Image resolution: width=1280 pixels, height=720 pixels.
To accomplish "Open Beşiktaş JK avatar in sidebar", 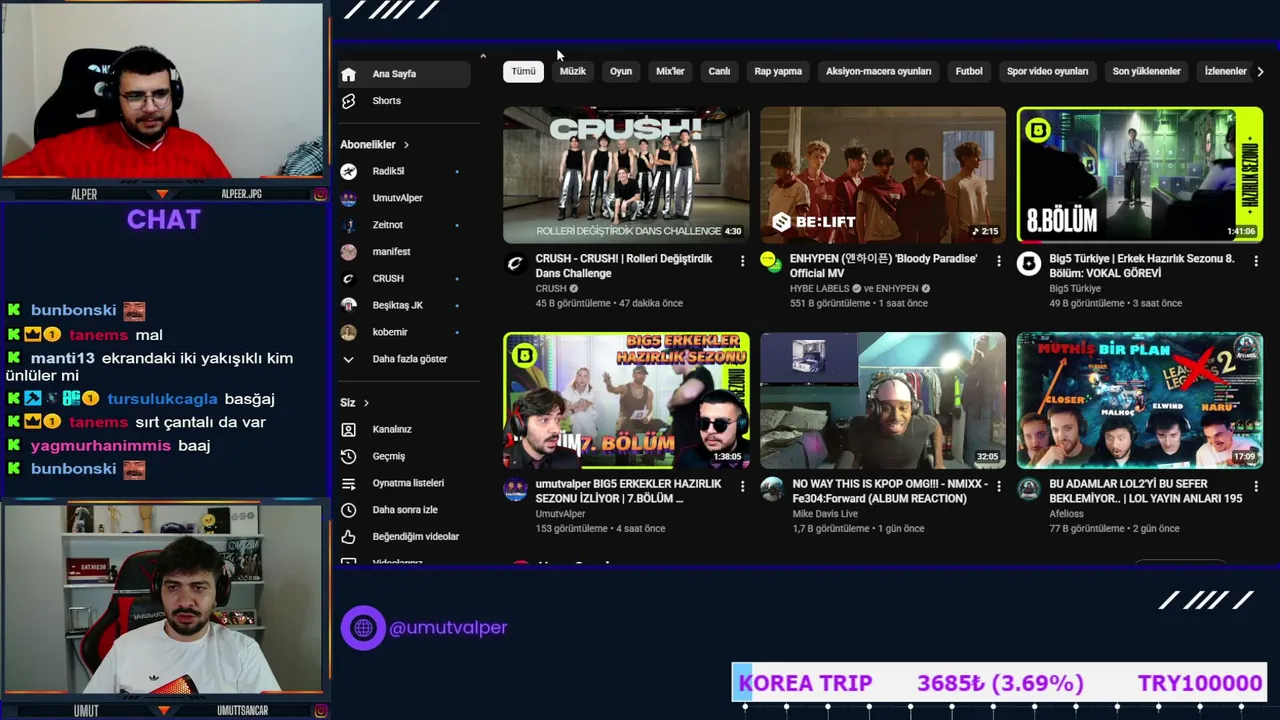I will (348, 305).
